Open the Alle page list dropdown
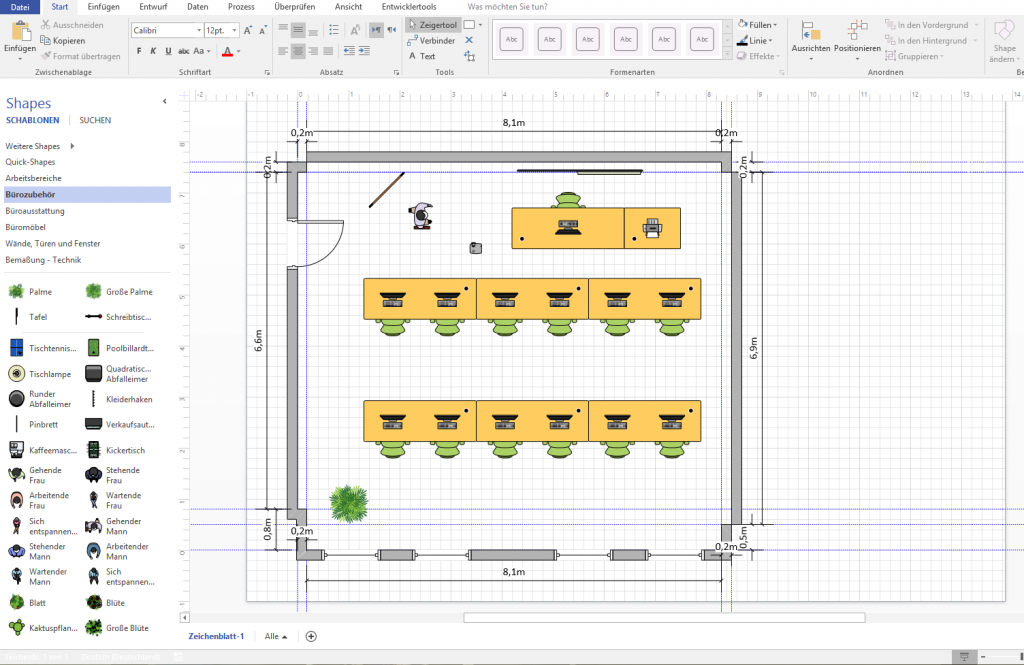The image size is (1024, 665). click(276, 636)
